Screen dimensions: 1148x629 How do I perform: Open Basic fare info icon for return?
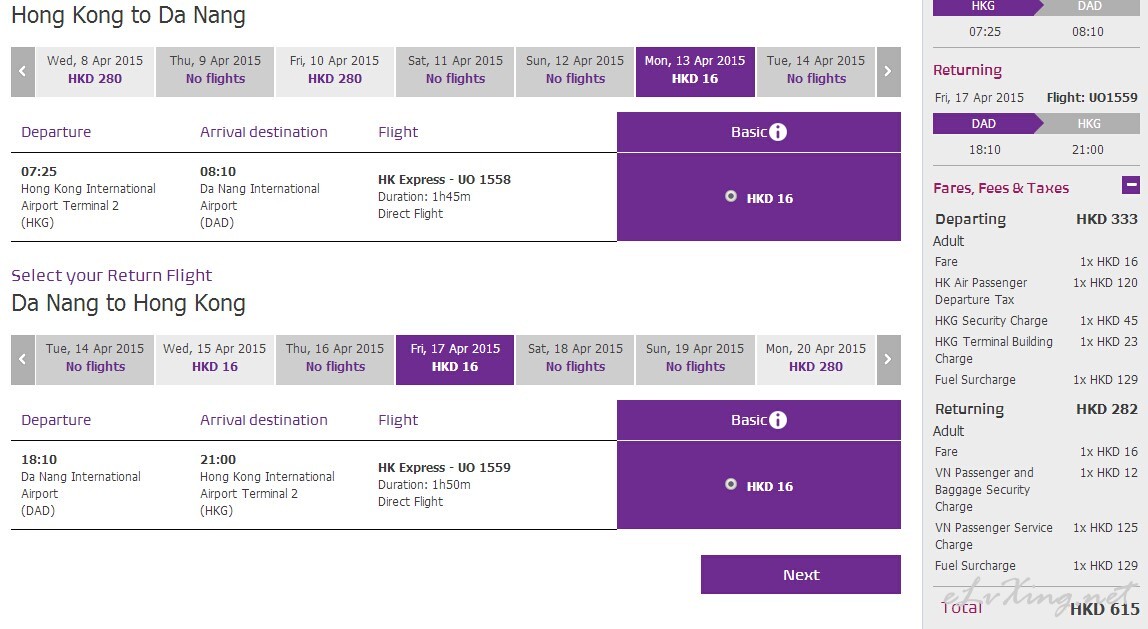coord(778,420)
